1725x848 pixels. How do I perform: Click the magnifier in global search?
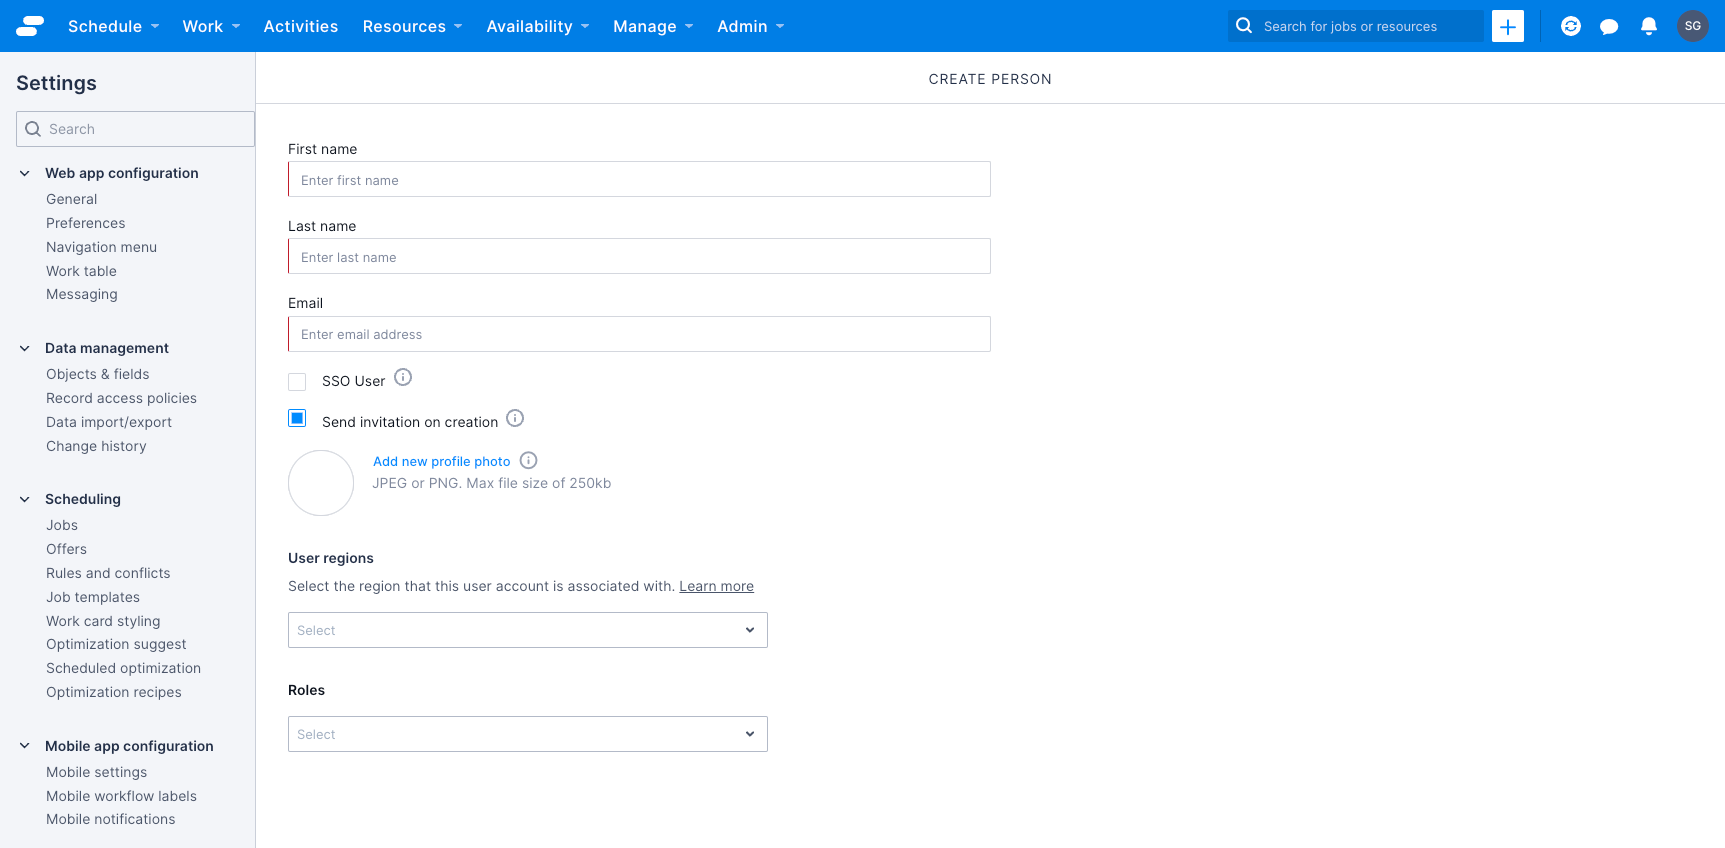[1244, 26]
